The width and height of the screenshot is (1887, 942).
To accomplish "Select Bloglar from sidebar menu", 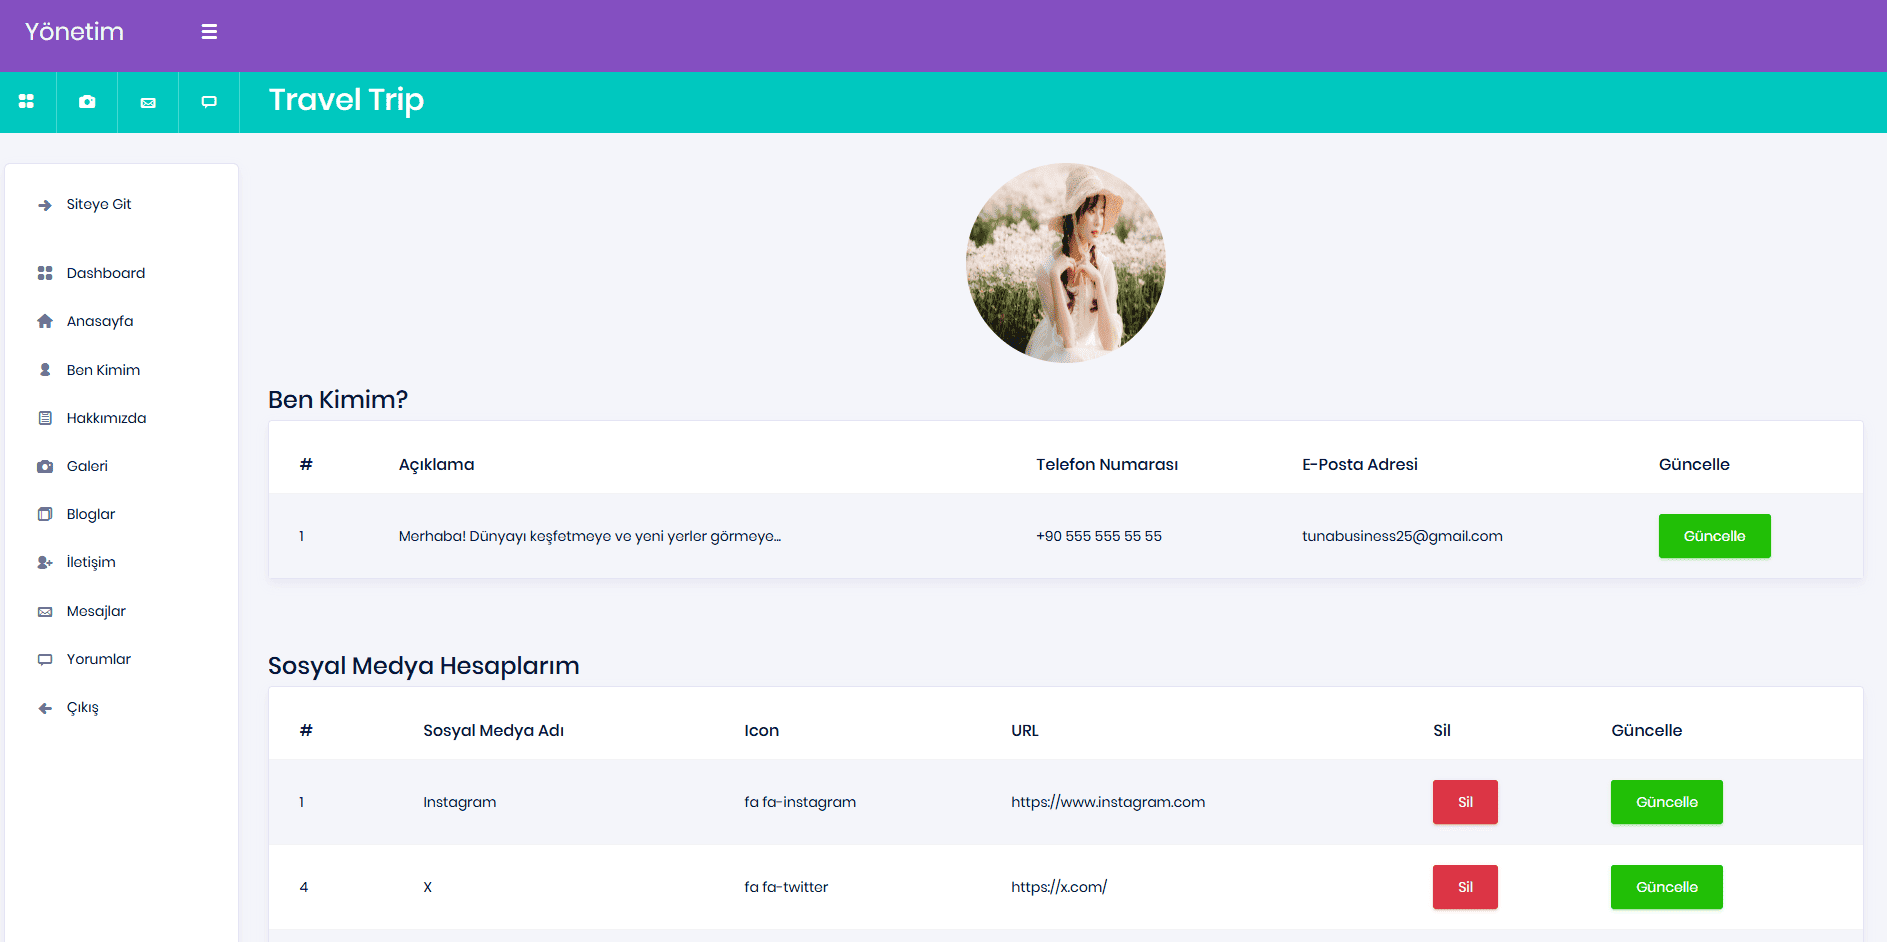I will [x=91, y=514].
